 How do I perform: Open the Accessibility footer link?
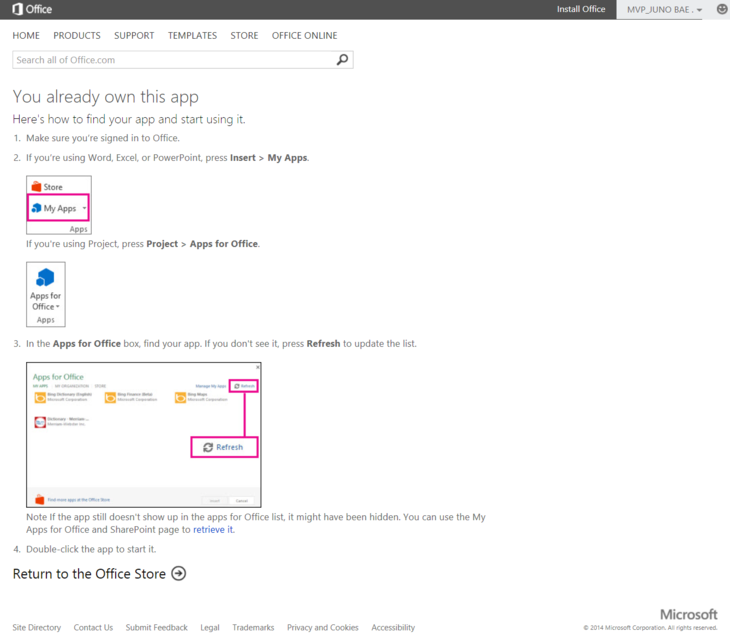393,627
